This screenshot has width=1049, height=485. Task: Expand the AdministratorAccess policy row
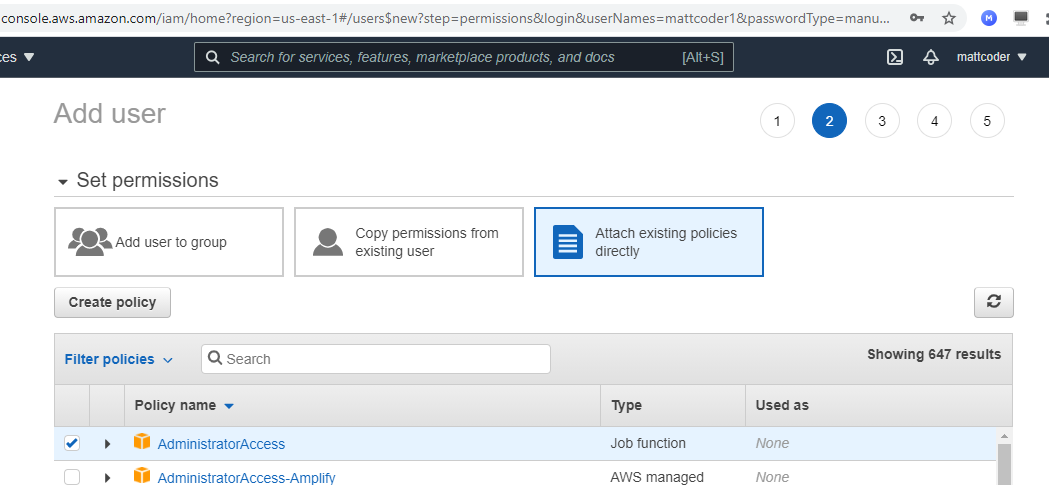pos(107,444)
